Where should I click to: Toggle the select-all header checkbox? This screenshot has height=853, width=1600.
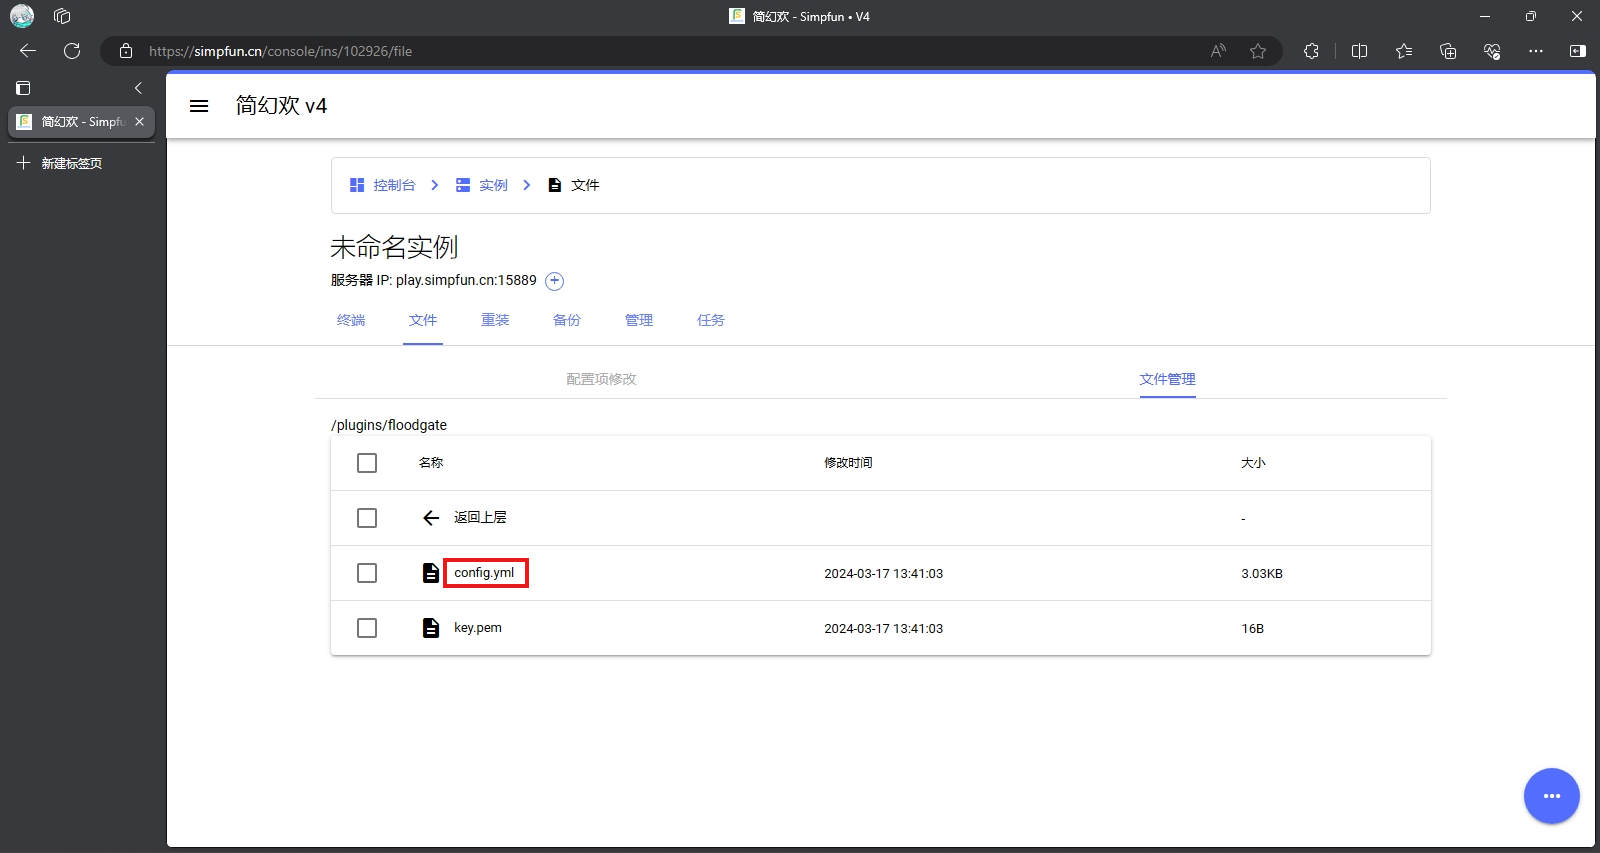[367, 463]
